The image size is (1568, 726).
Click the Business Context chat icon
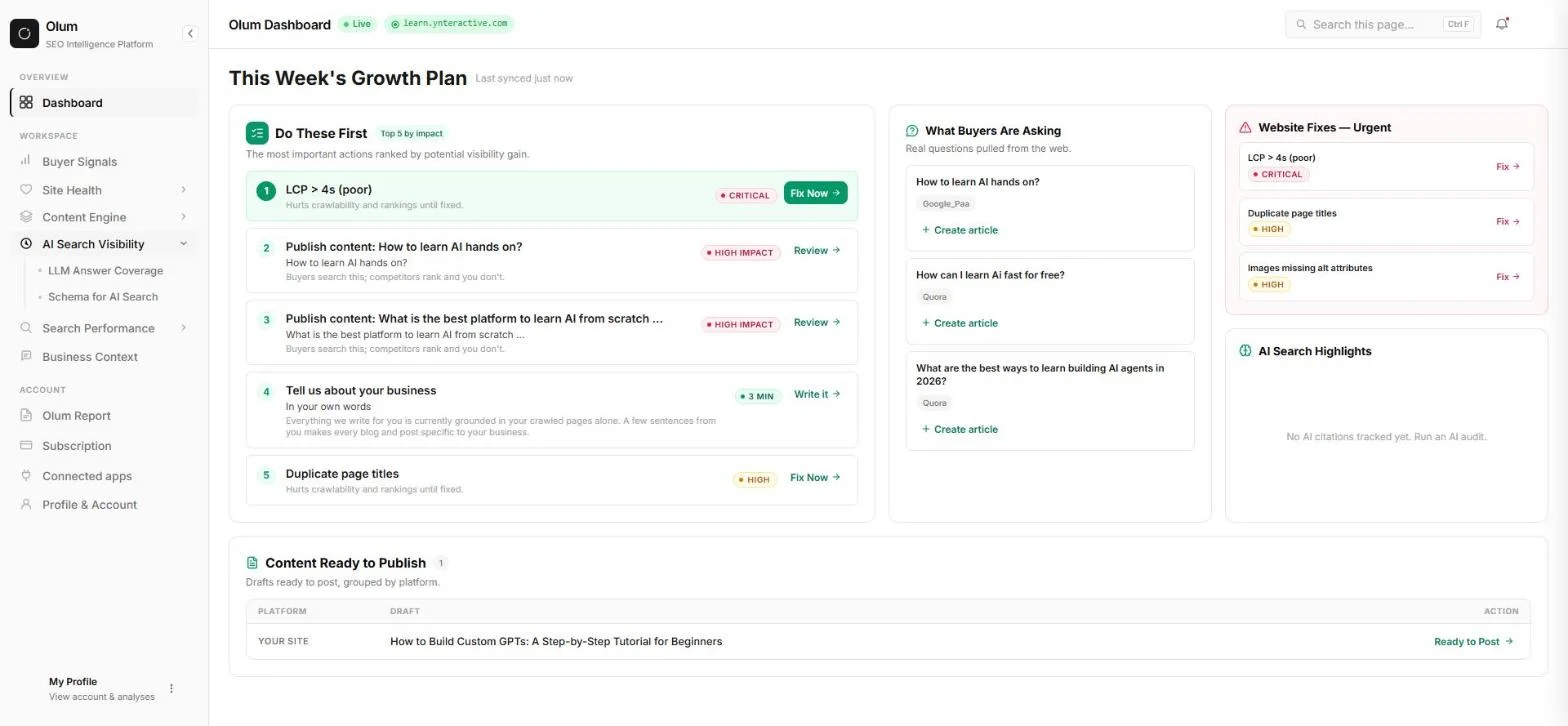coord(26,356)
